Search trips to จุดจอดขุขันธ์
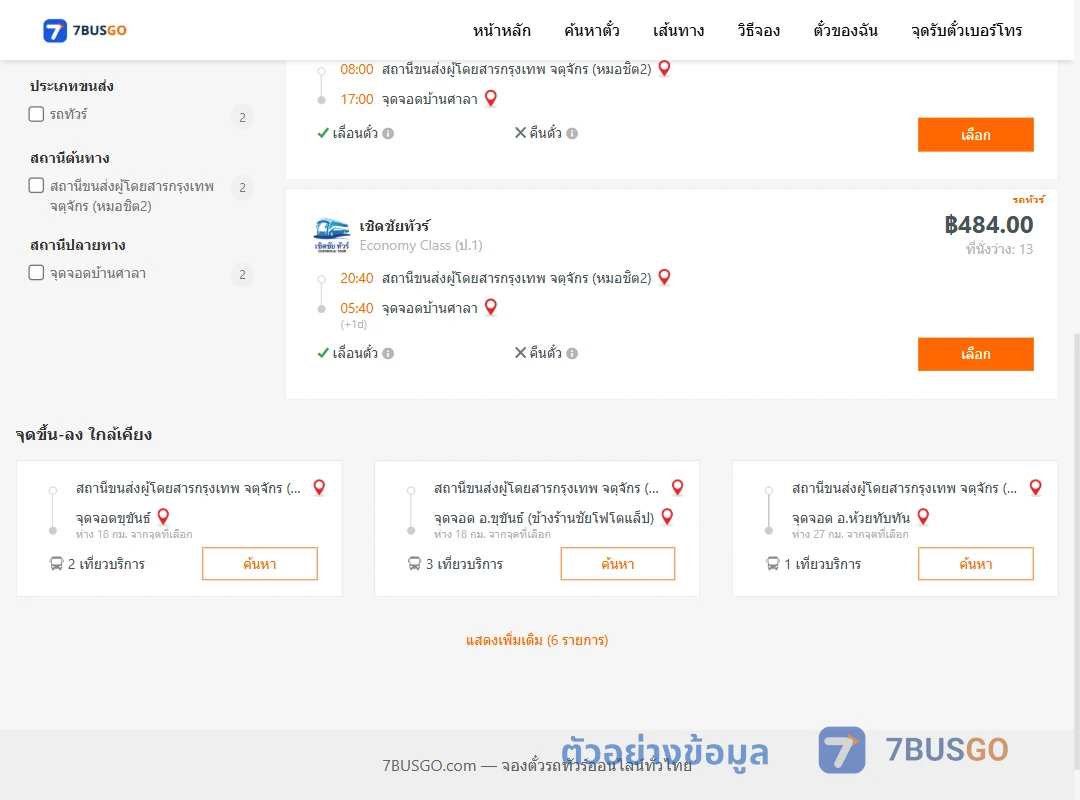1080x800 pixels. 260,564
